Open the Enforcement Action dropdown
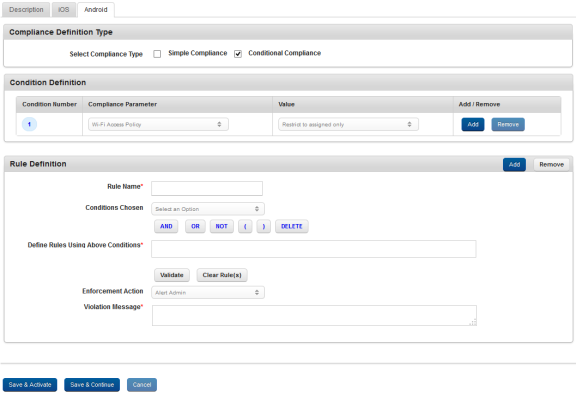Screen dimensions: 576x397 coord(208,293)
